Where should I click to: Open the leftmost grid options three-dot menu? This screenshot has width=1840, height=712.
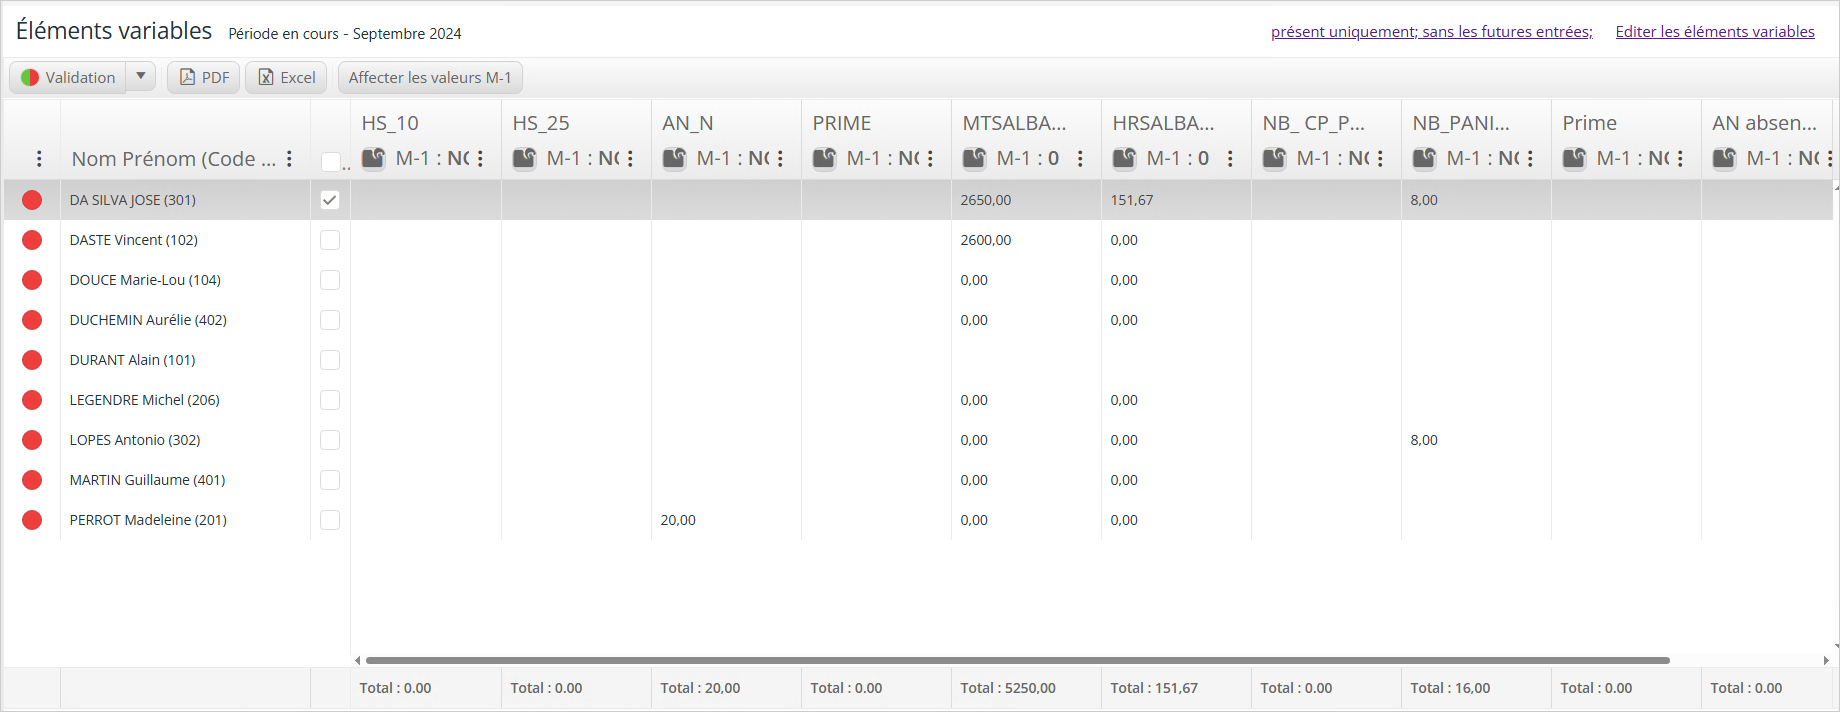coord(39,159)
